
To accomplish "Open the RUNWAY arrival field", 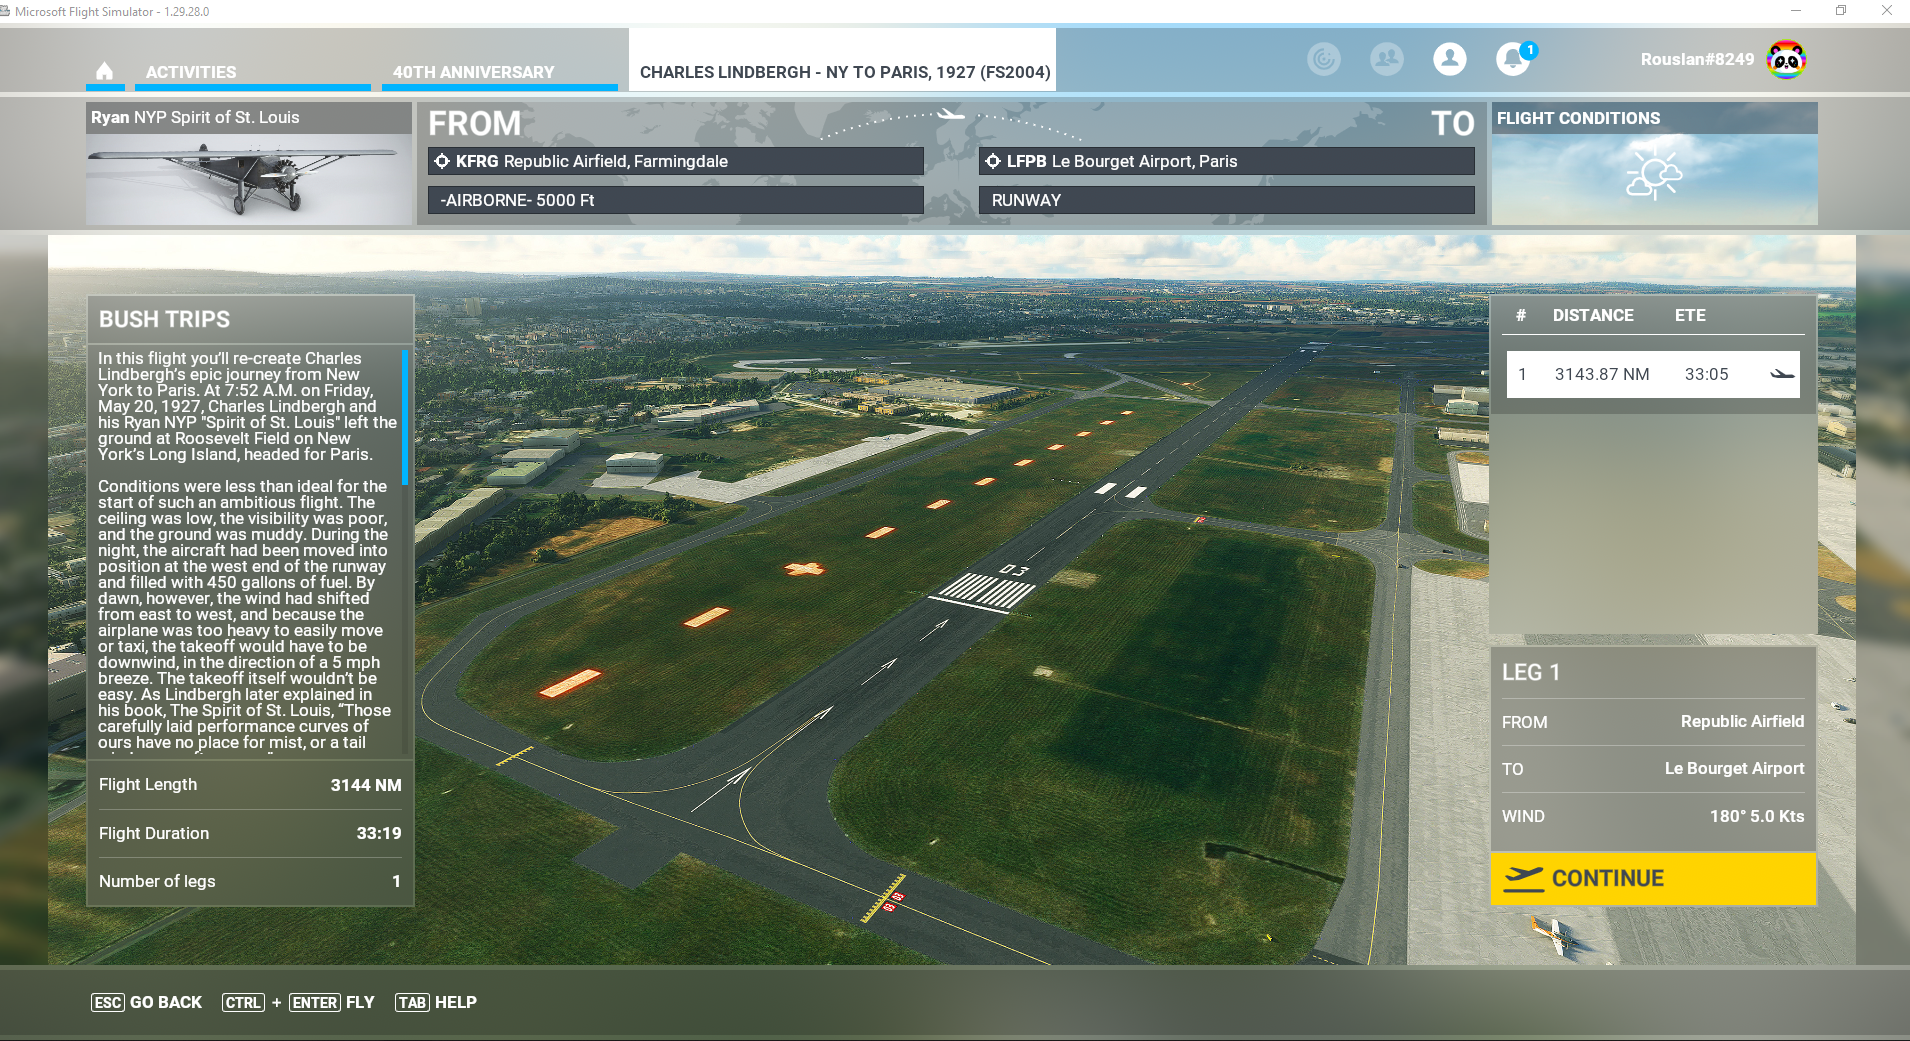I will tap(1227, 200).
